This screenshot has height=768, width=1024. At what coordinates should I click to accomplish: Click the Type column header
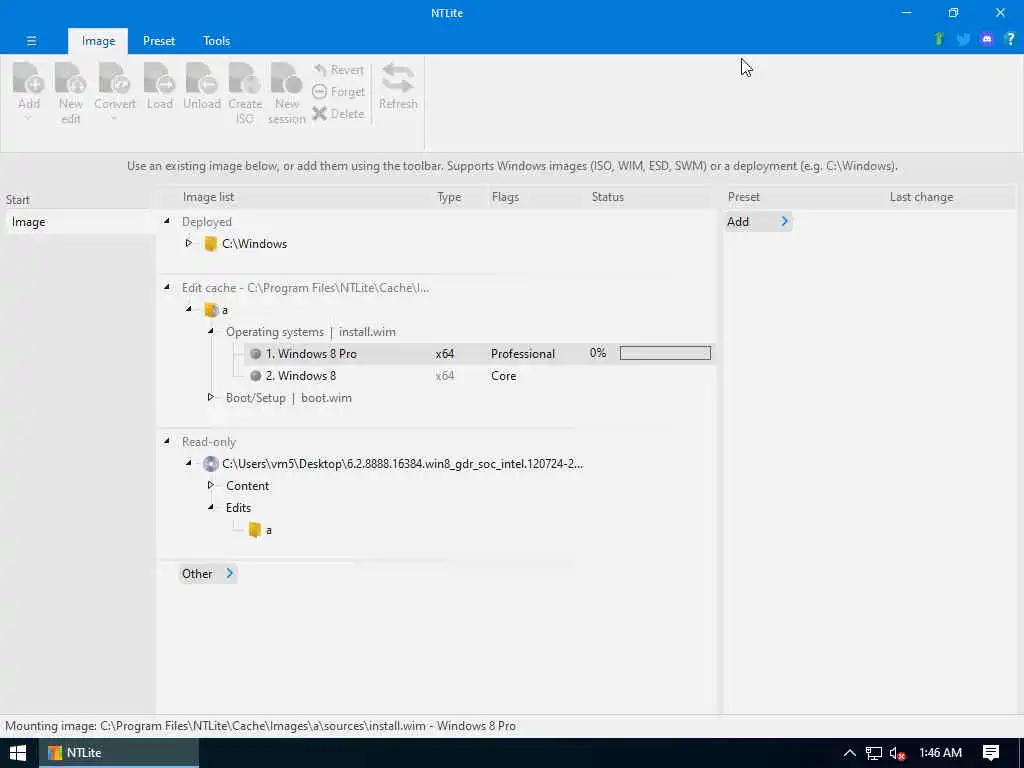click(449, 197)
